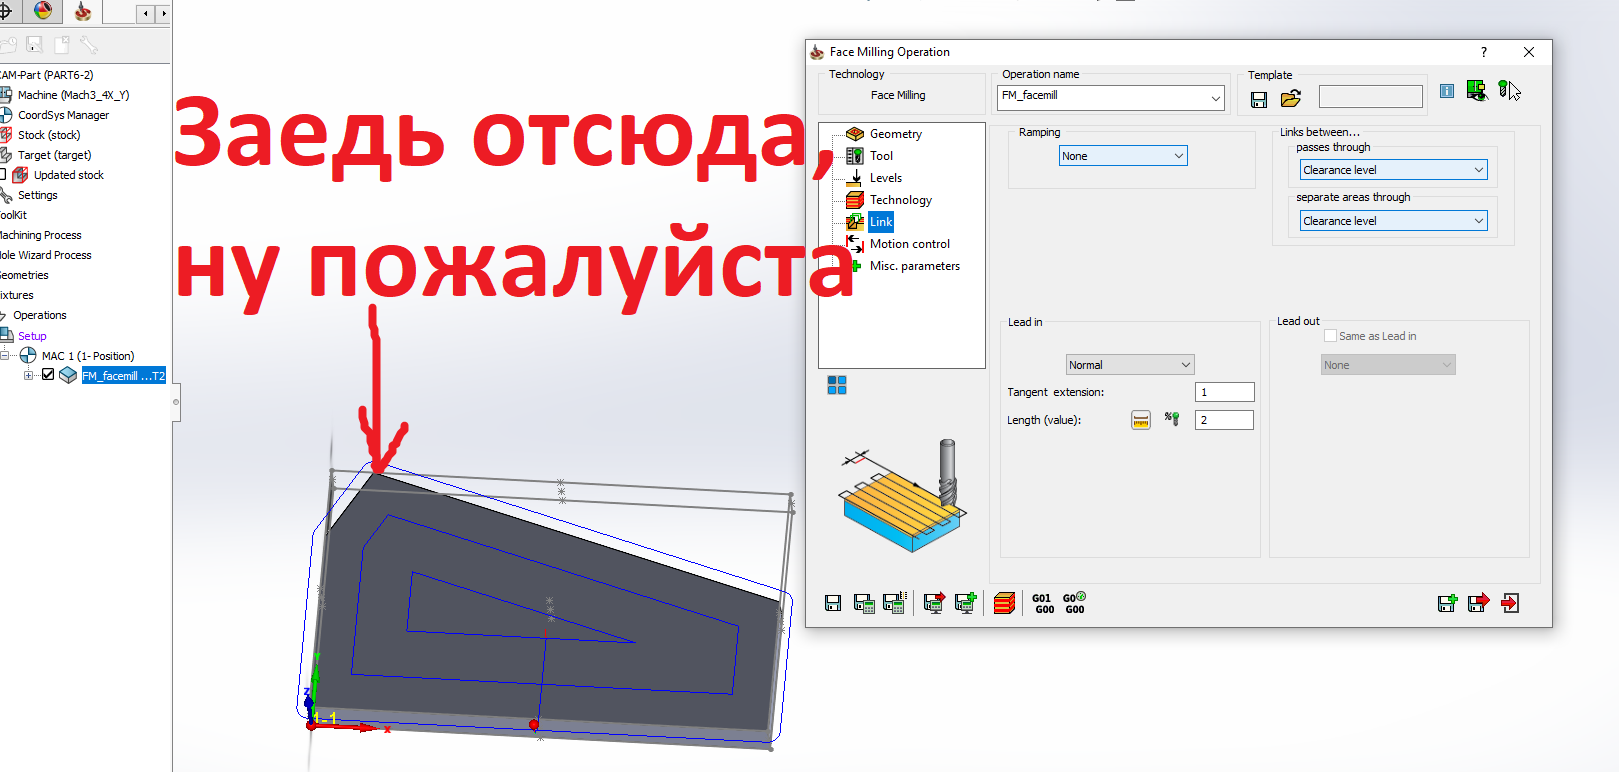Select the CAM-Part (PART6-2) root item

pos(47,75)
